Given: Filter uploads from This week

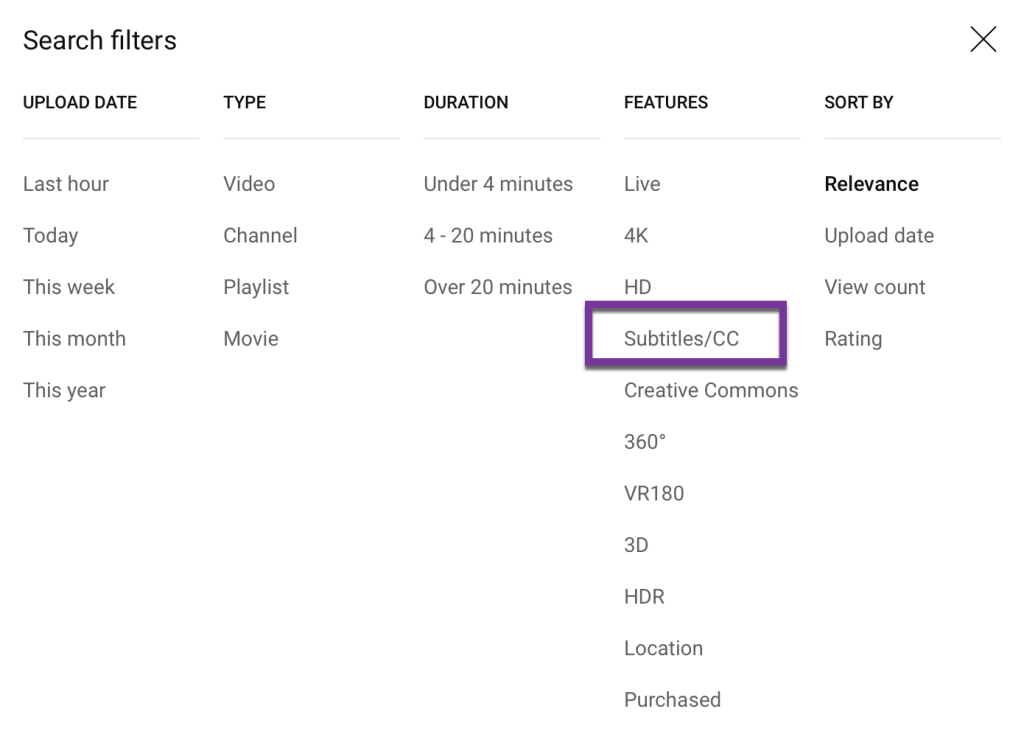Looking at the screenshot, I should pos(69,287).
